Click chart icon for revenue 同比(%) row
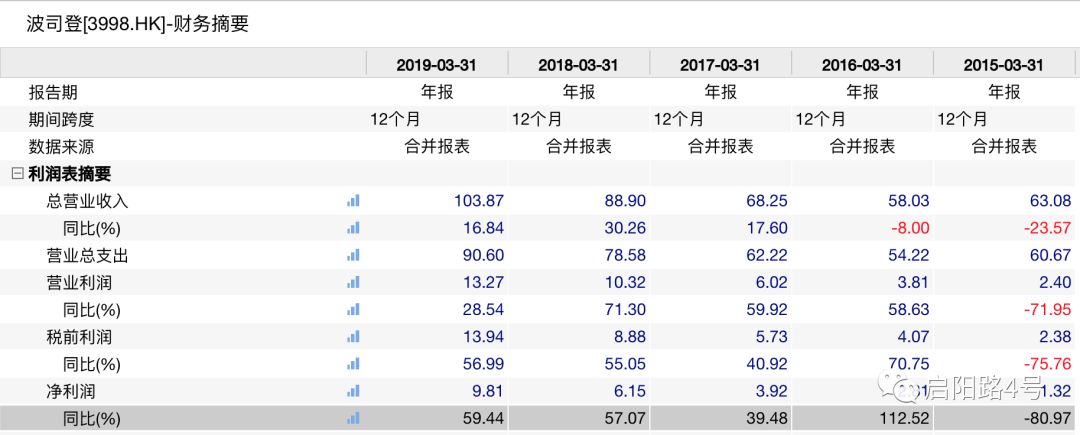The height and width of the screenshot is (435, 1080). coord(353,228)
